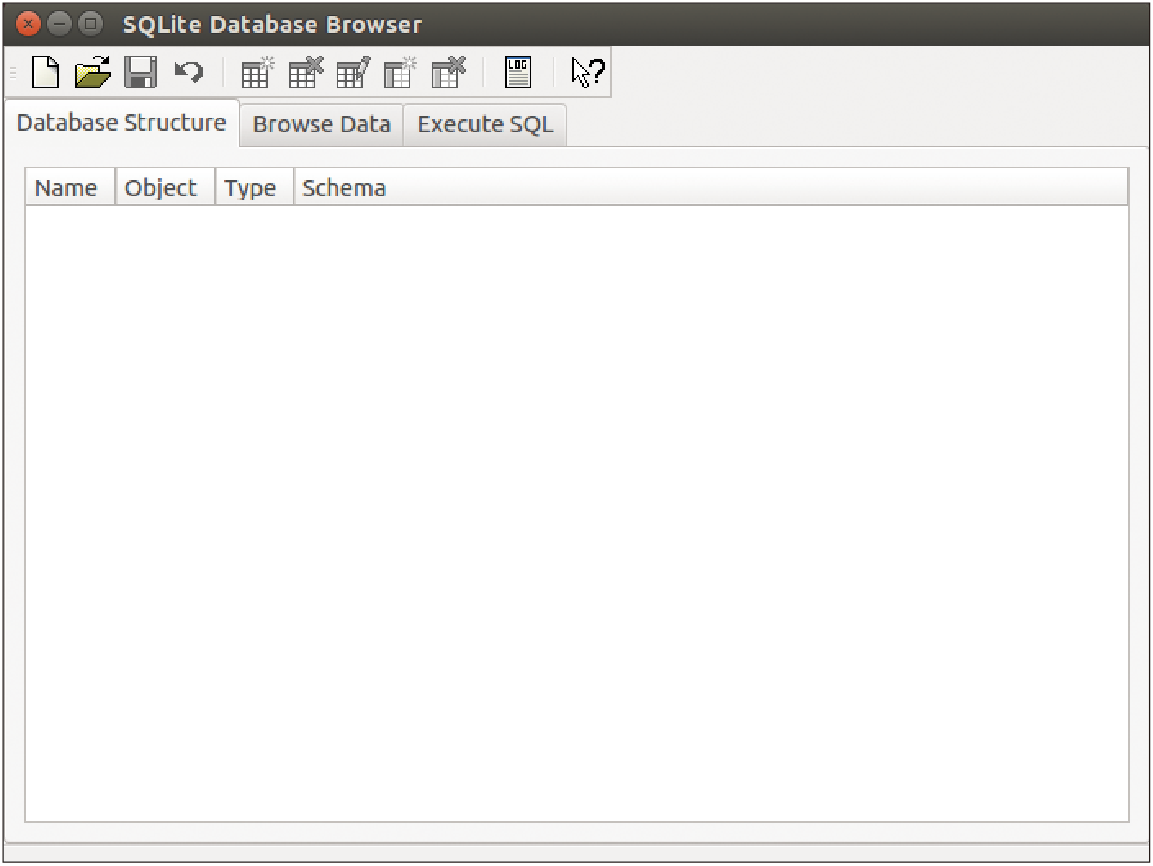Save changes using the floppy disk icon
This screenshot has width=1153, height=866.
point(140,72)
